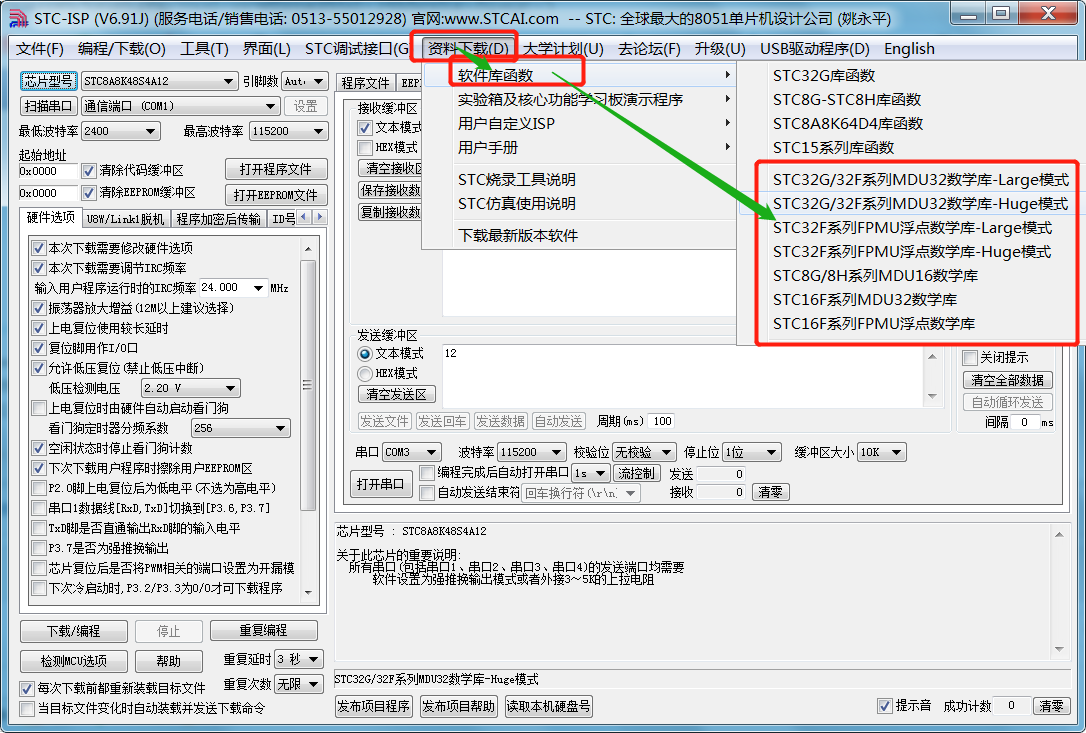
Task: Select 文本模式 radio in send buffer
Action: coord(364,353)
